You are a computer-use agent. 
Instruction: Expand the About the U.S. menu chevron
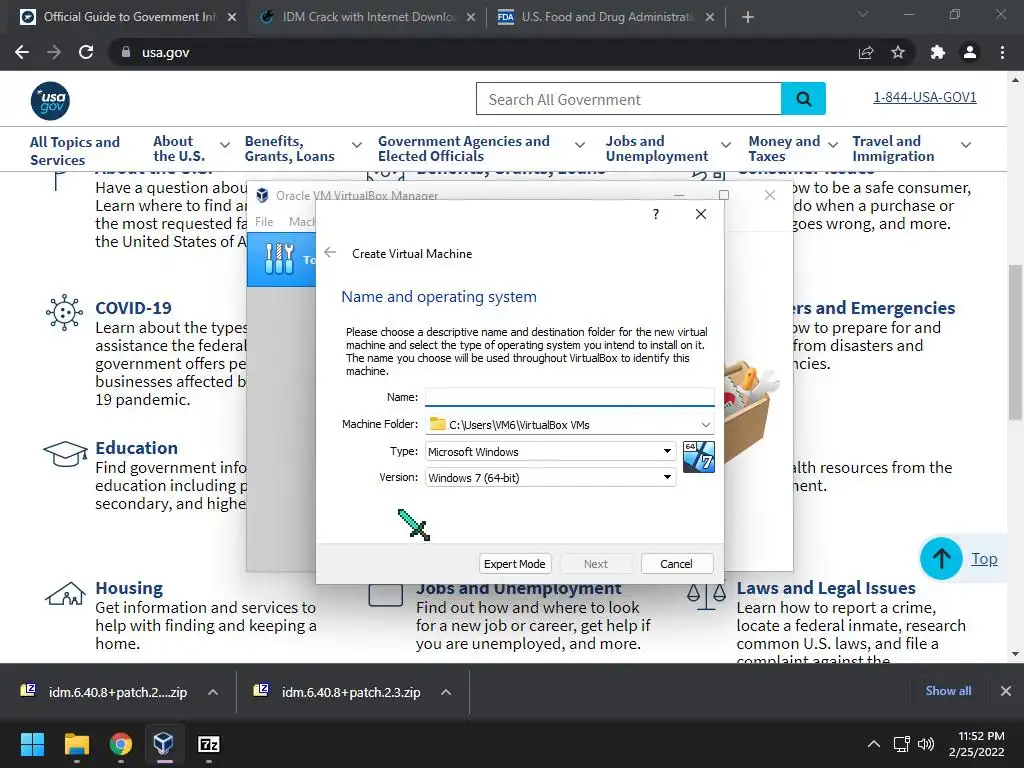click(225, 145)
